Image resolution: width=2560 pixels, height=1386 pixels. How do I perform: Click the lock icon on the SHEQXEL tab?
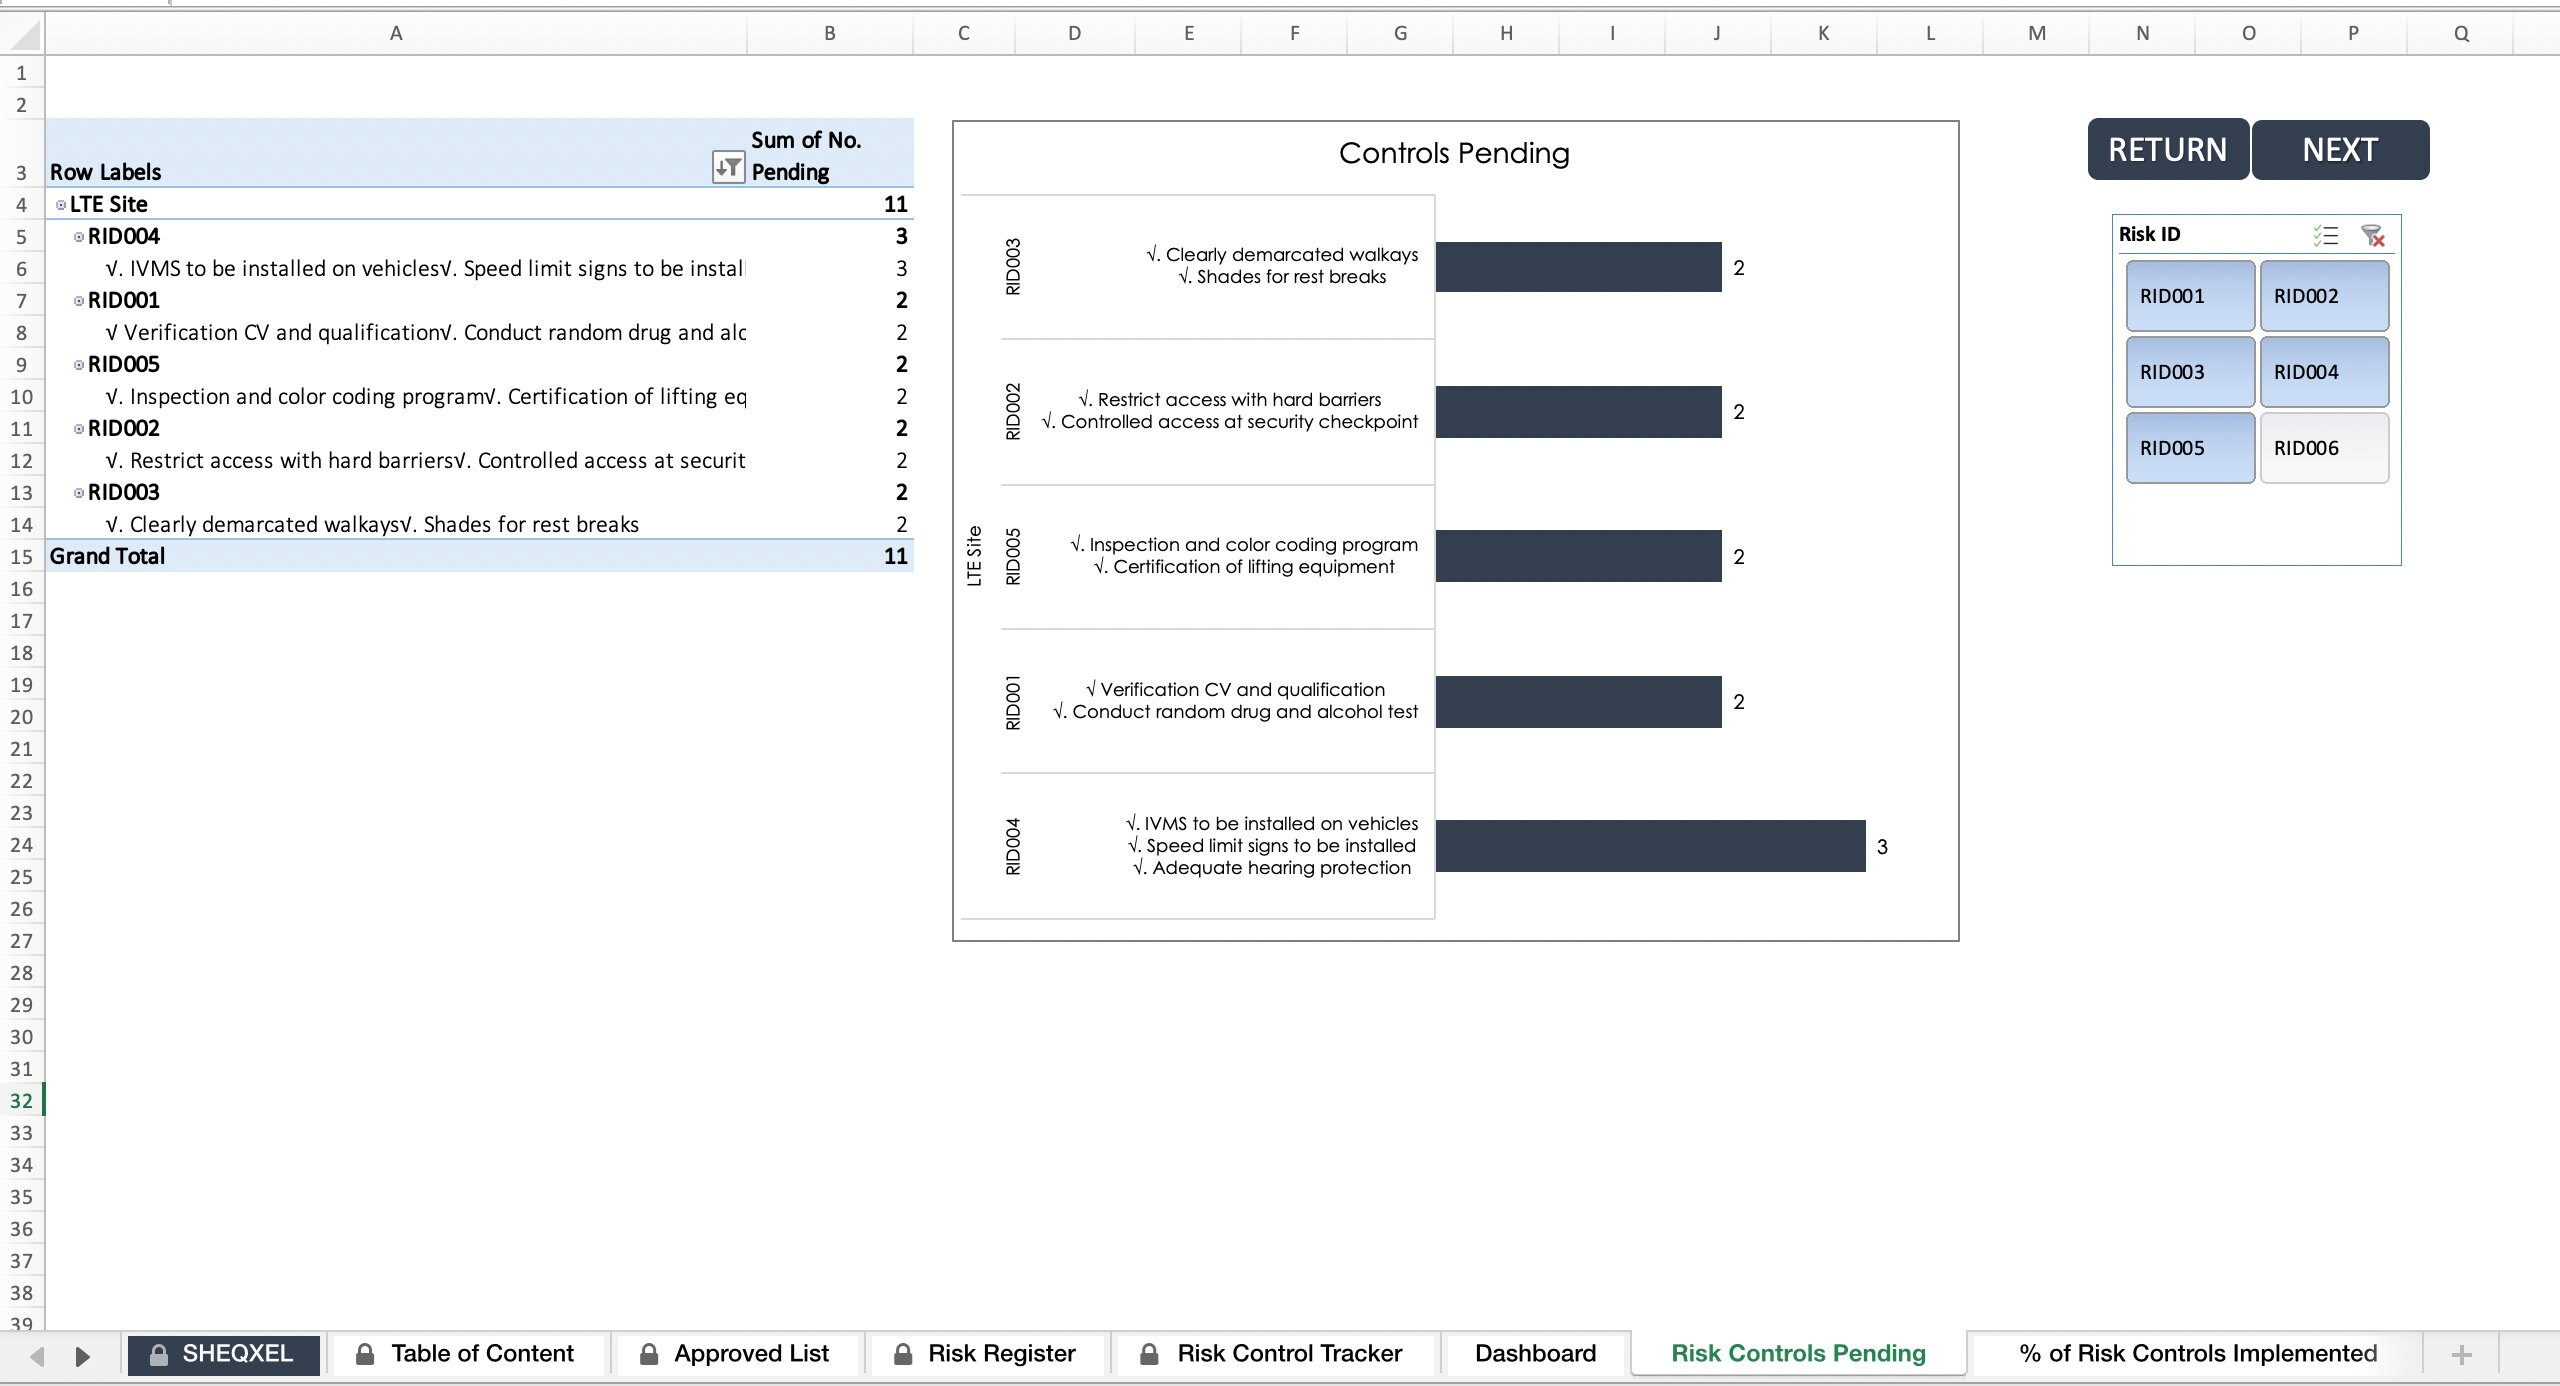(157, 1354)
